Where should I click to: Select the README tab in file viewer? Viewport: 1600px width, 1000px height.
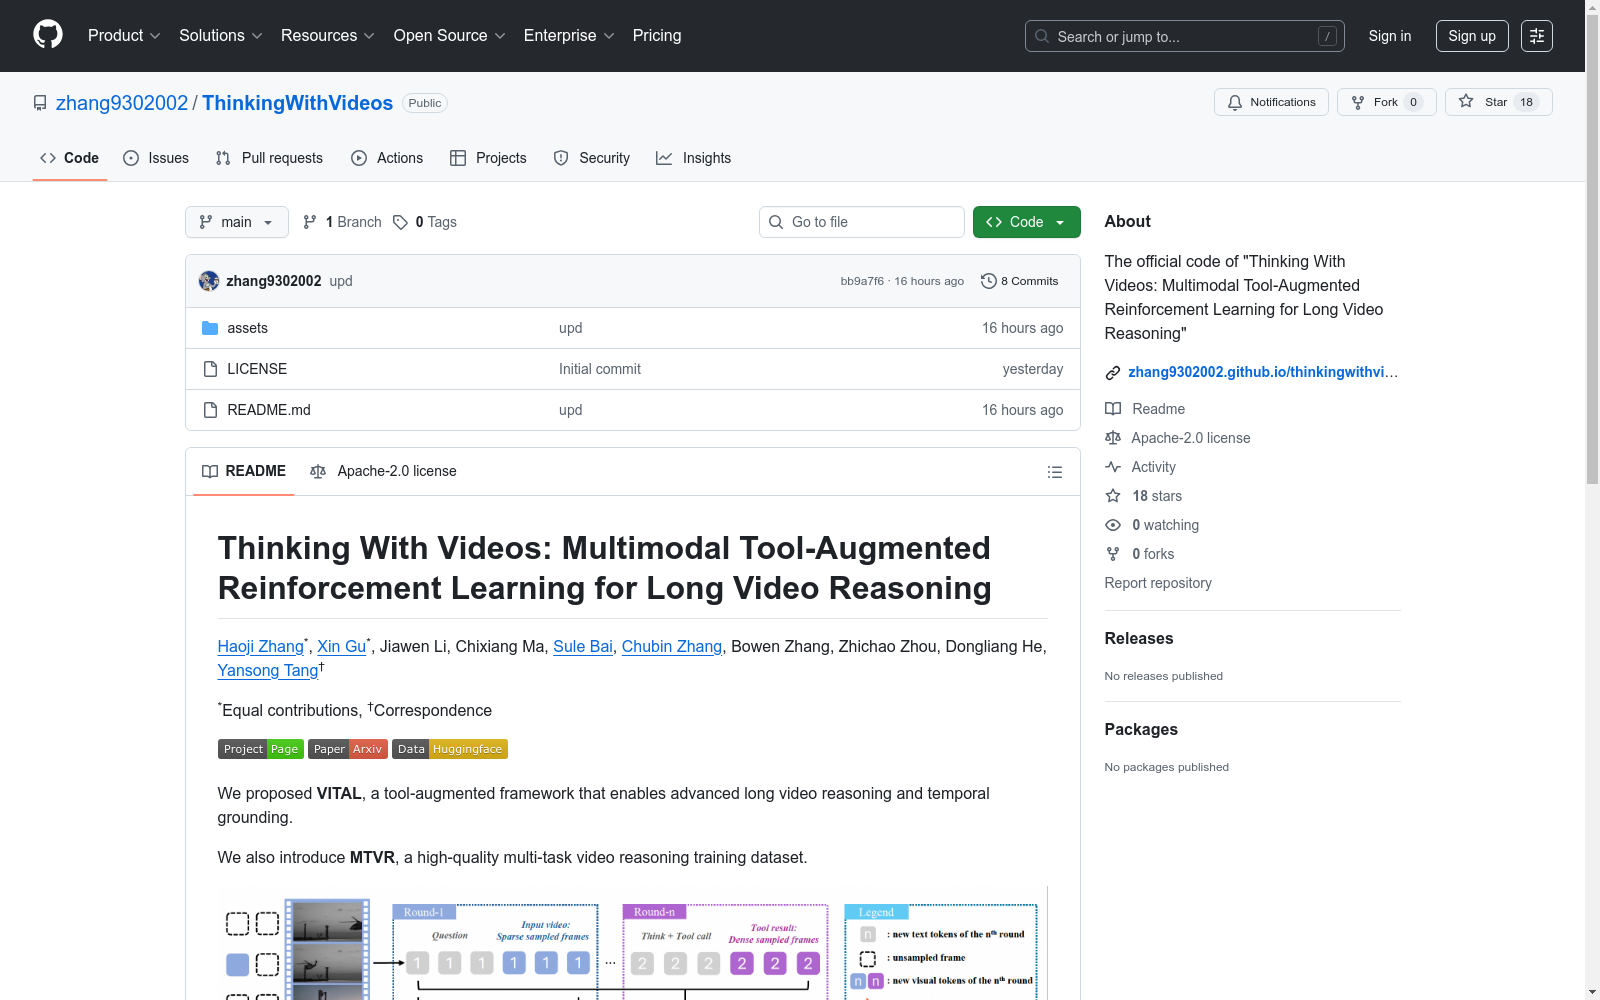[x=244, y=472]
